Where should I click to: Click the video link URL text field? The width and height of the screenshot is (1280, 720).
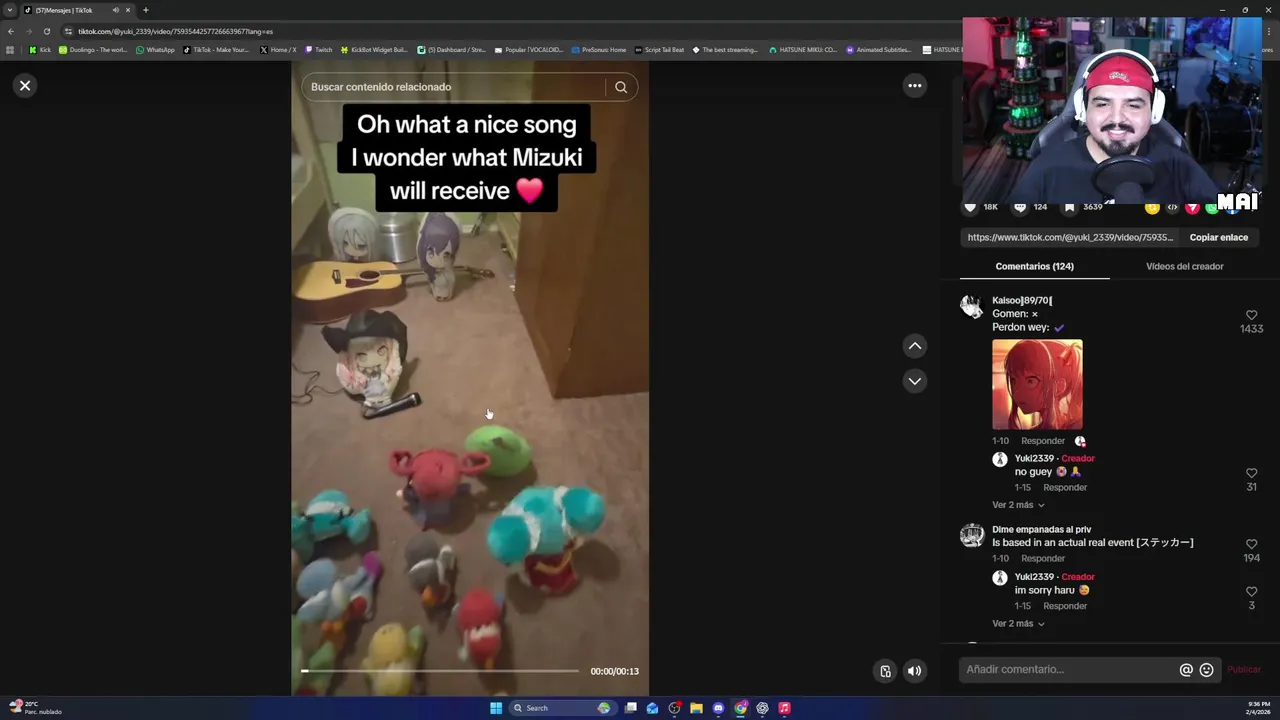click(1070, 237)
